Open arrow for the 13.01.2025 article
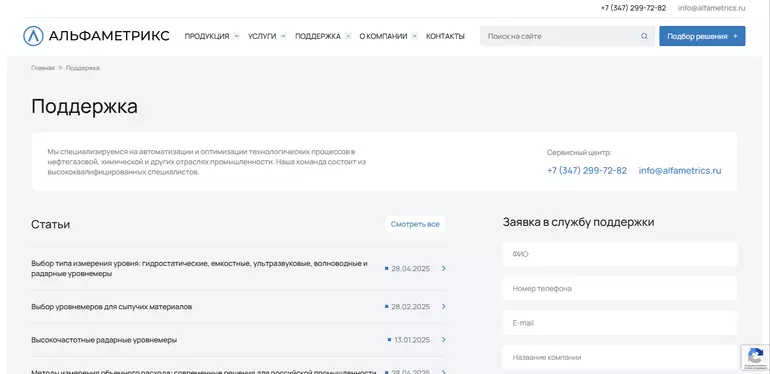Viewport: 770px width, 374px height. [x=443, y=340]
